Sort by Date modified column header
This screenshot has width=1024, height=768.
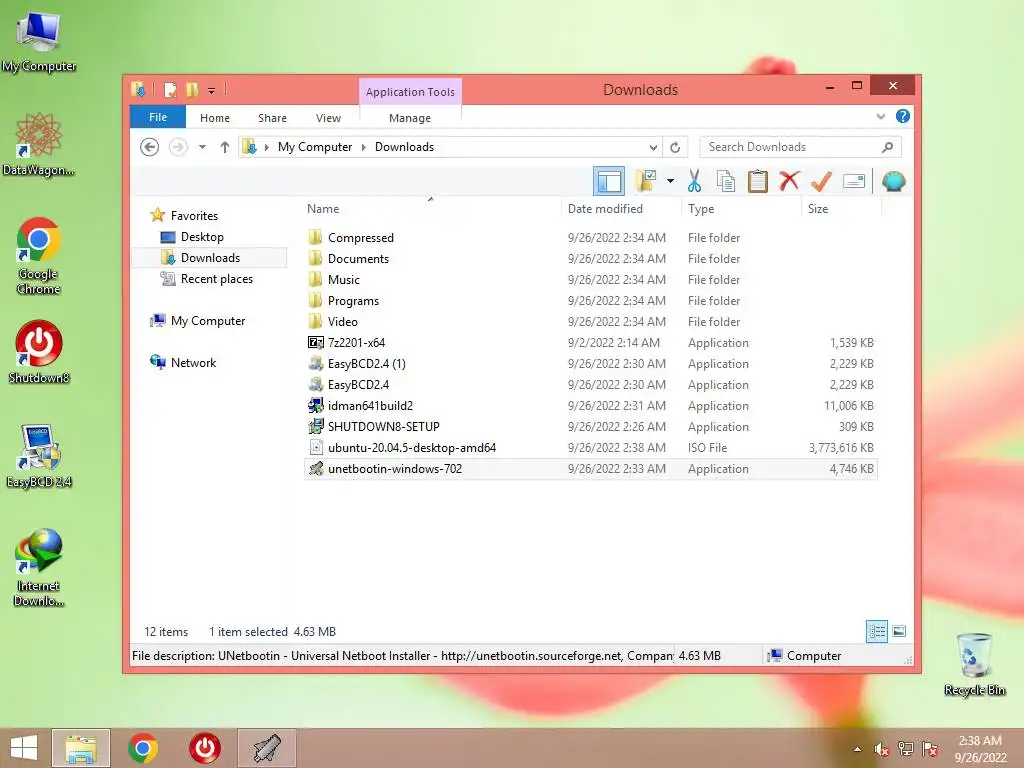click(x=621, y=209)
